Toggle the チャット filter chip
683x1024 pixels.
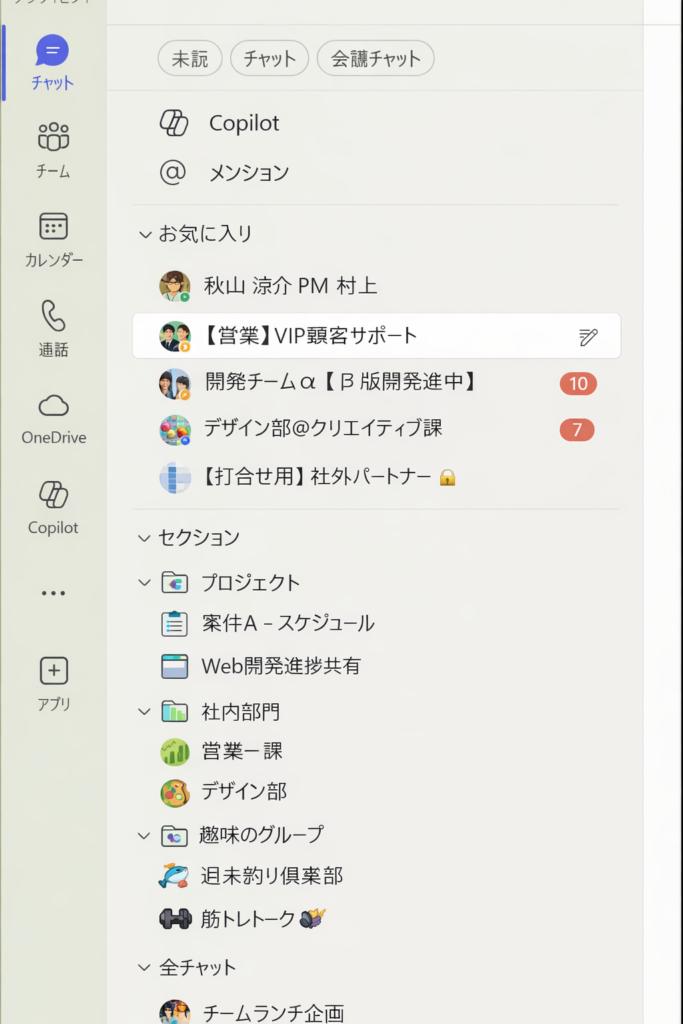coord(269,59)
